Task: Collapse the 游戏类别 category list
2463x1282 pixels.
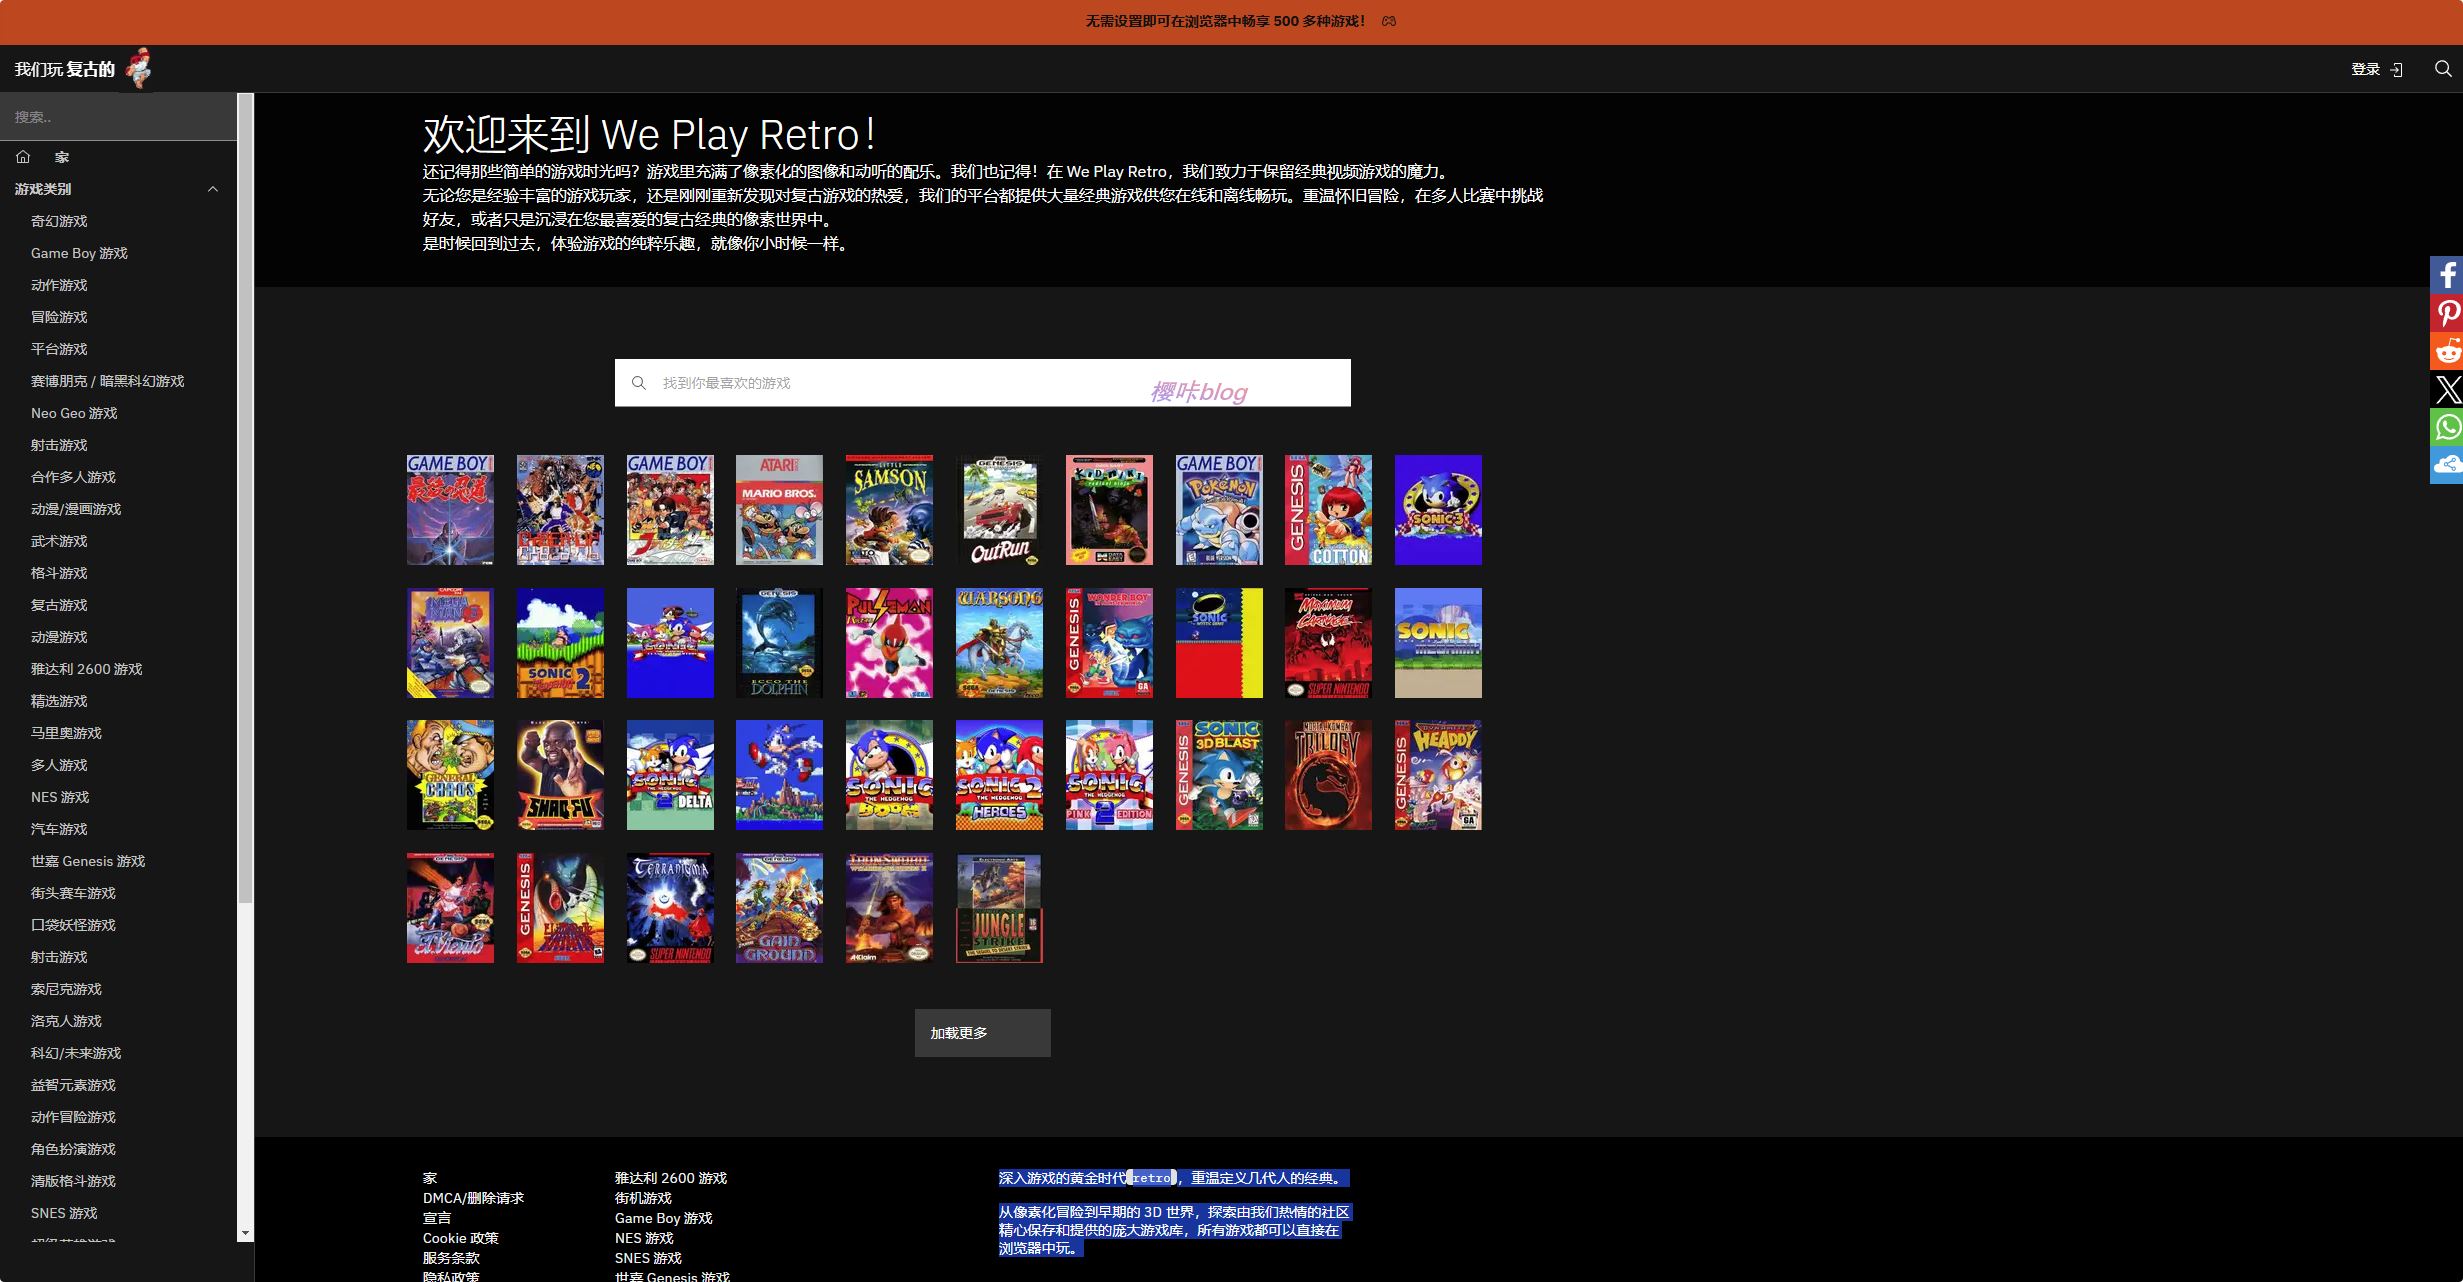Action: 213,189
